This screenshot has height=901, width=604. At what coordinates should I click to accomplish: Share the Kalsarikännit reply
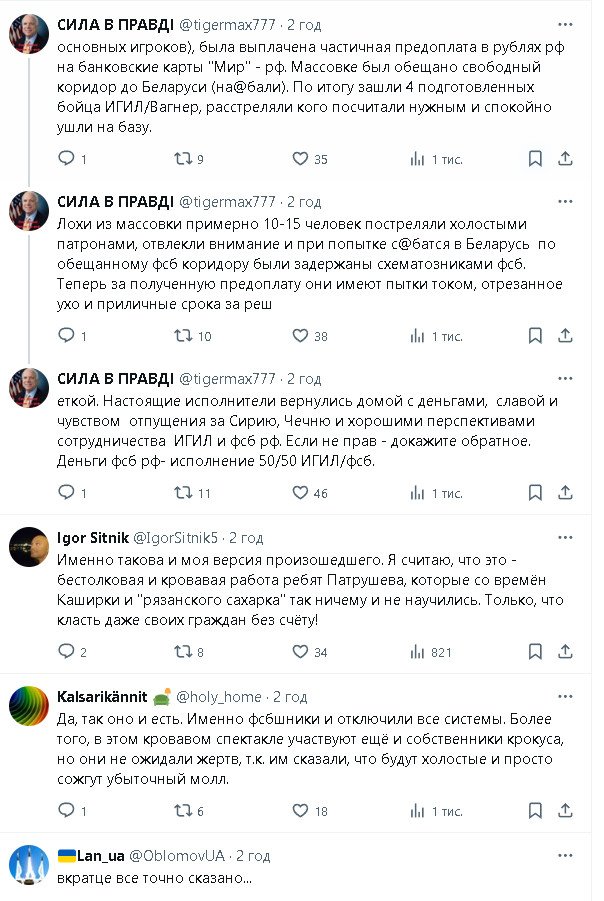[x=565, y=810]
